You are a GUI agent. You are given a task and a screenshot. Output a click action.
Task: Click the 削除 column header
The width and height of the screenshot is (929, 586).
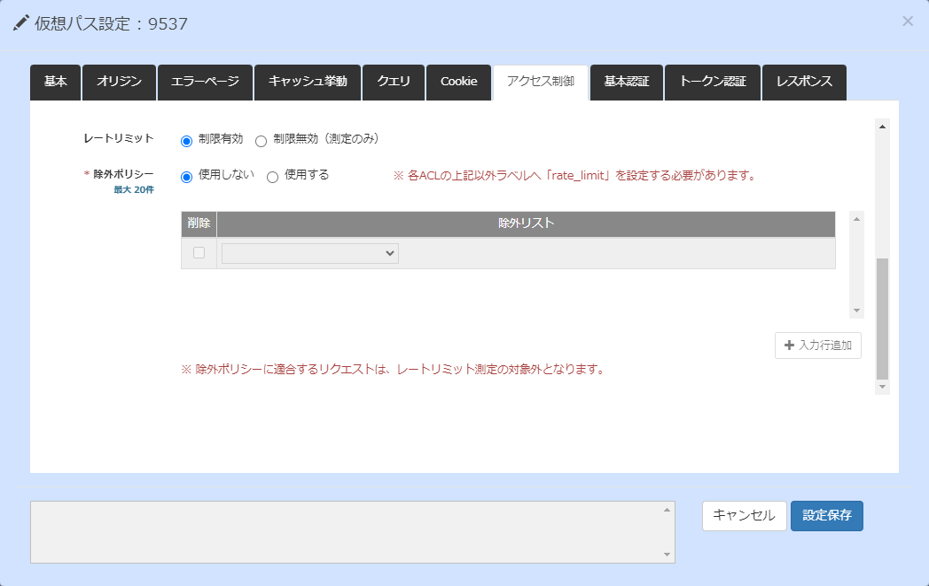(199, 223)
